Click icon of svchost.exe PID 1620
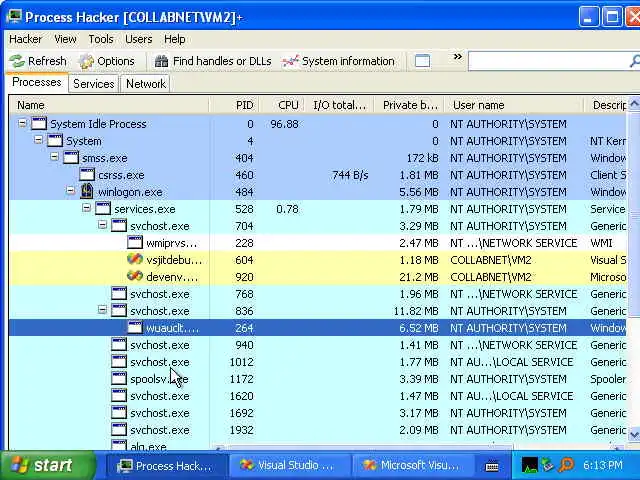This screenshot has width=640, height=480. pyautogui.click(x=119, y=396)
